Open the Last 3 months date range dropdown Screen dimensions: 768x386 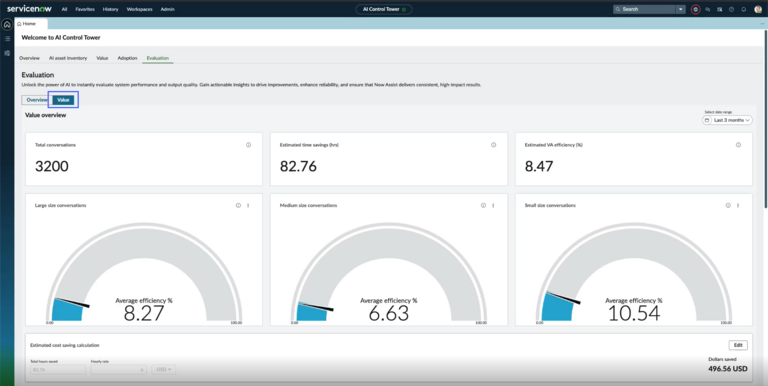[727, 120]
